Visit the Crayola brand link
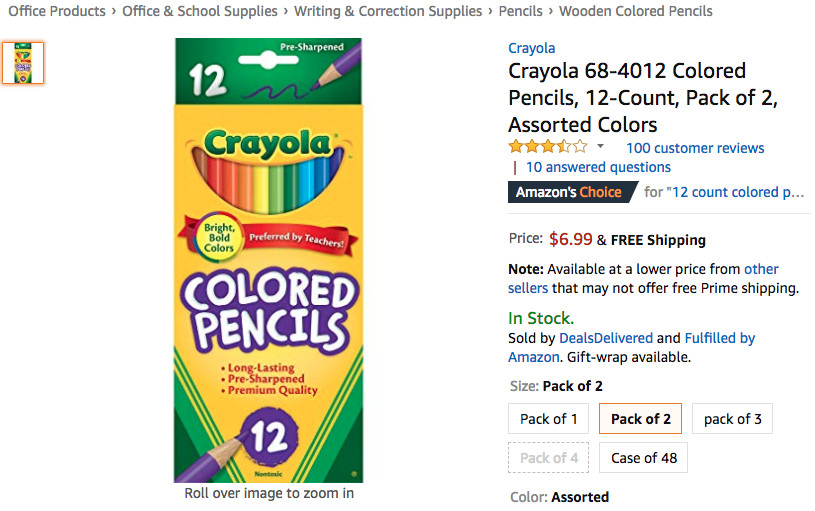The image size is (815, 511). 531,48
